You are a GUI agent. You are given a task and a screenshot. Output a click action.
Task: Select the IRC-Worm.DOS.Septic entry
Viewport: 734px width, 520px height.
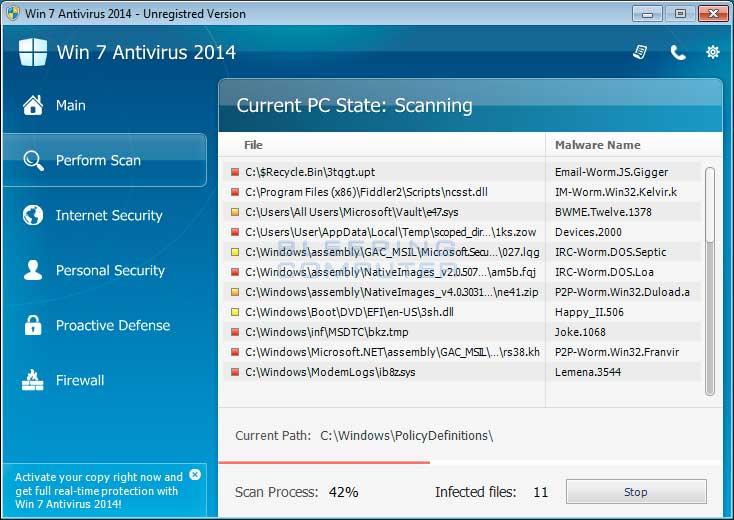(610, 252)
